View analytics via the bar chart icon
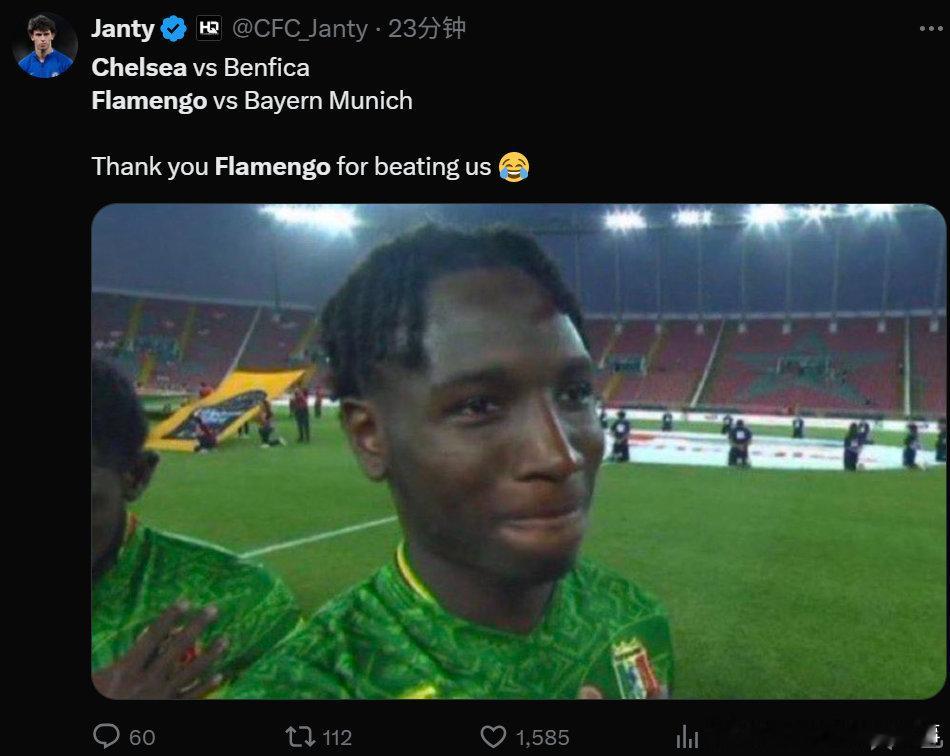The width and height of the screenshot is (950, 756). pyautogui.click(x=687, y=737)
